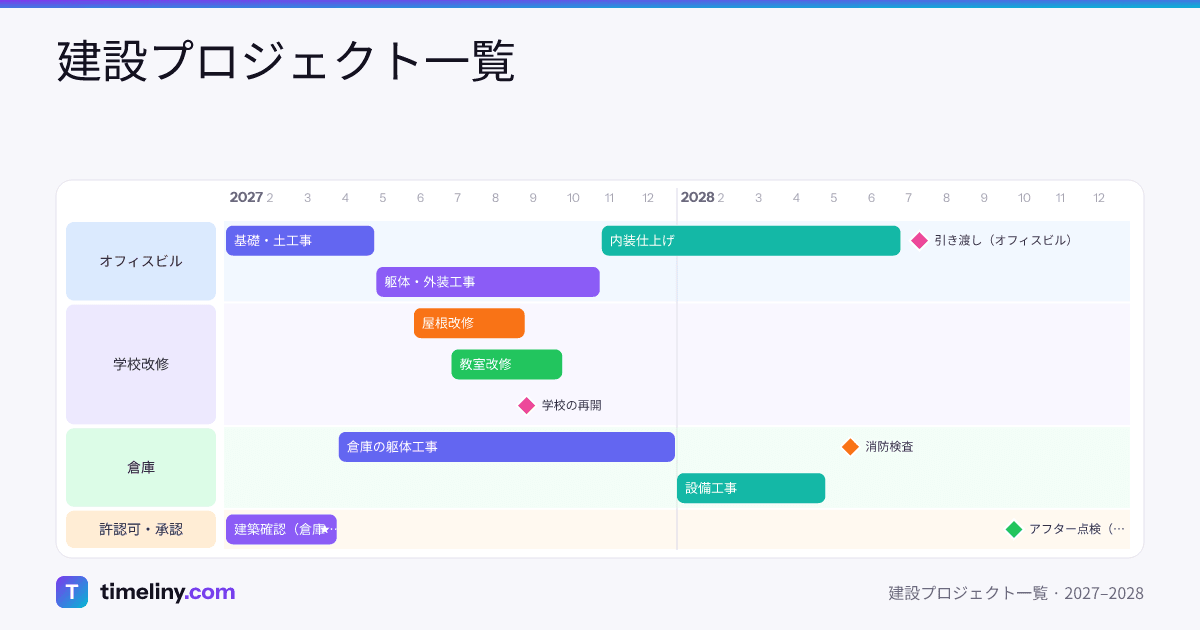1200x630 pixels.
Task: Click the timeliny T logo icon
Action: coord(72,592)
